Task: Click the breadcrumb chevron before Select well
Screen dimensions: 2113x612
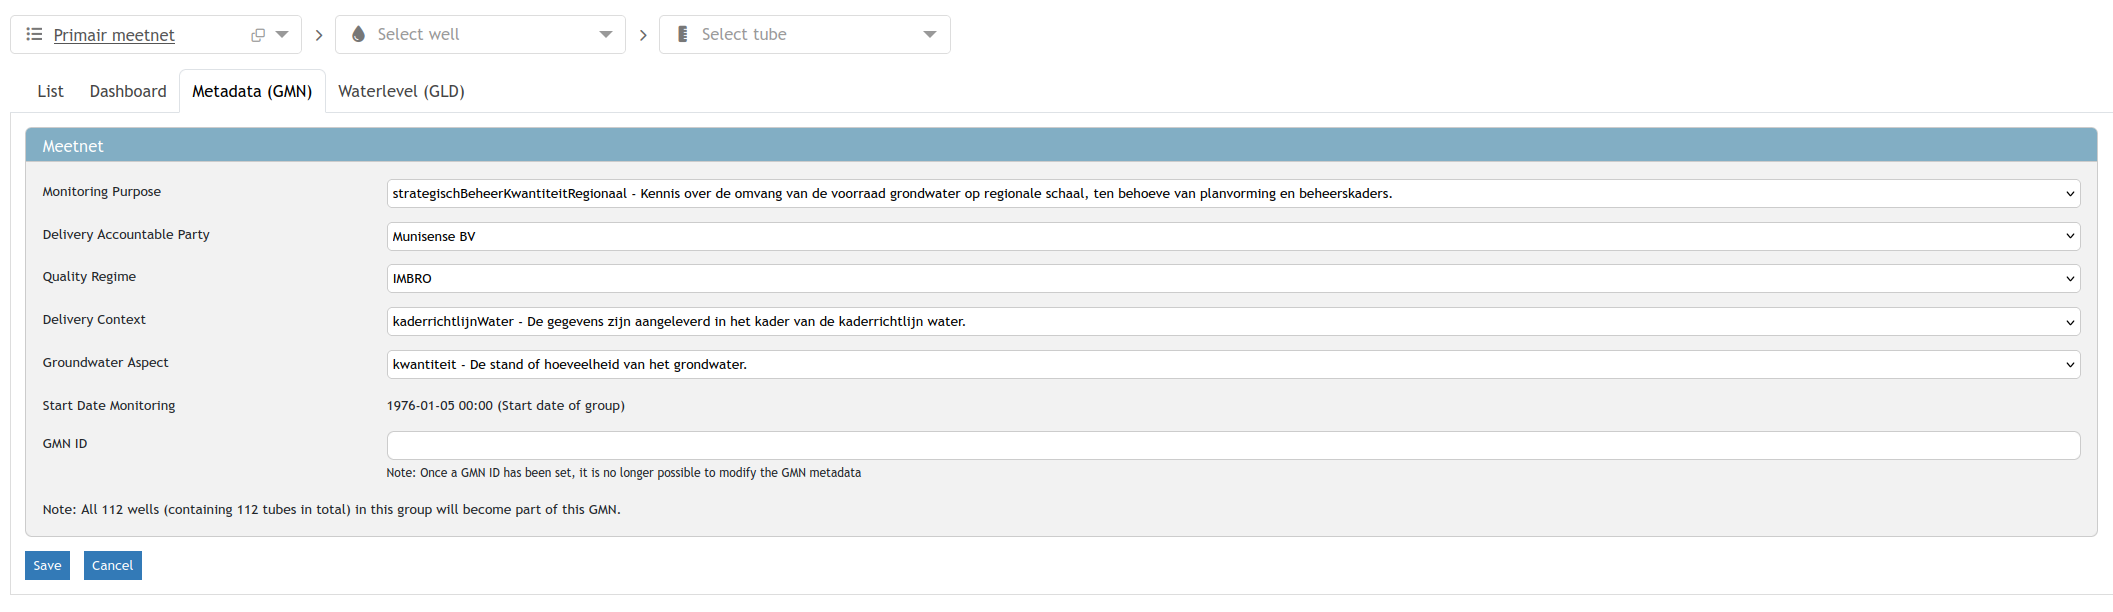Action: (319, 35)
